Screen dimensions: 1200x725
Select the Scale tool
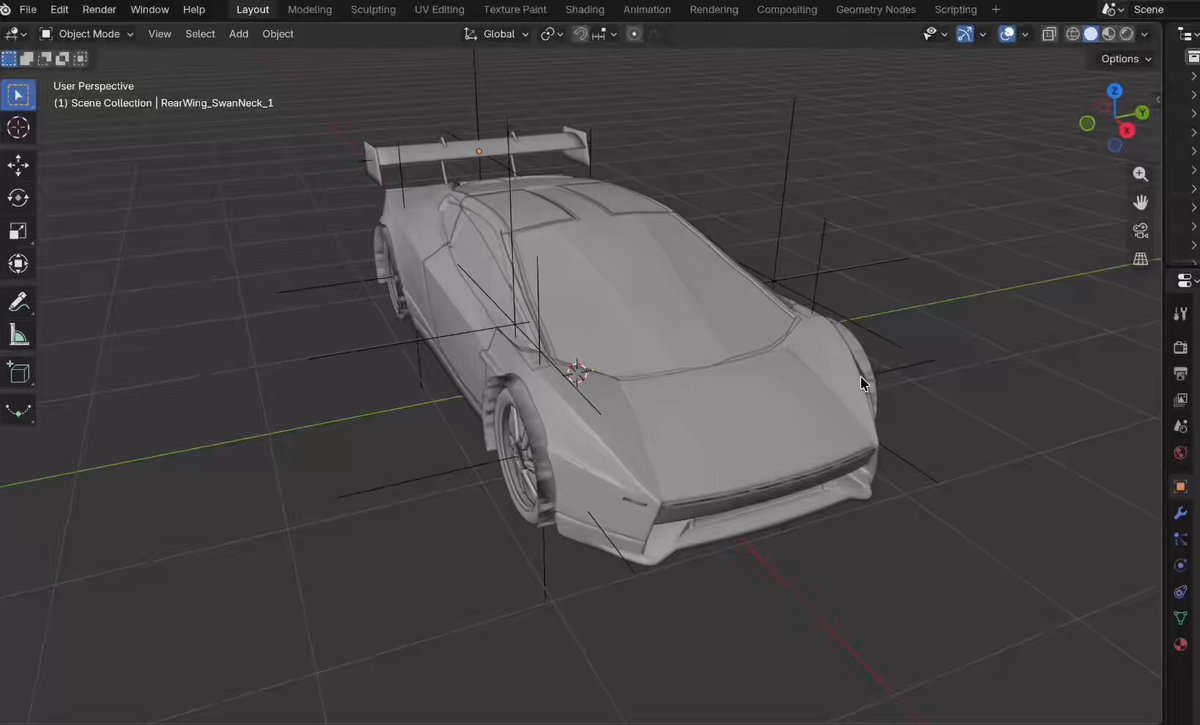[x=18, y=231]
